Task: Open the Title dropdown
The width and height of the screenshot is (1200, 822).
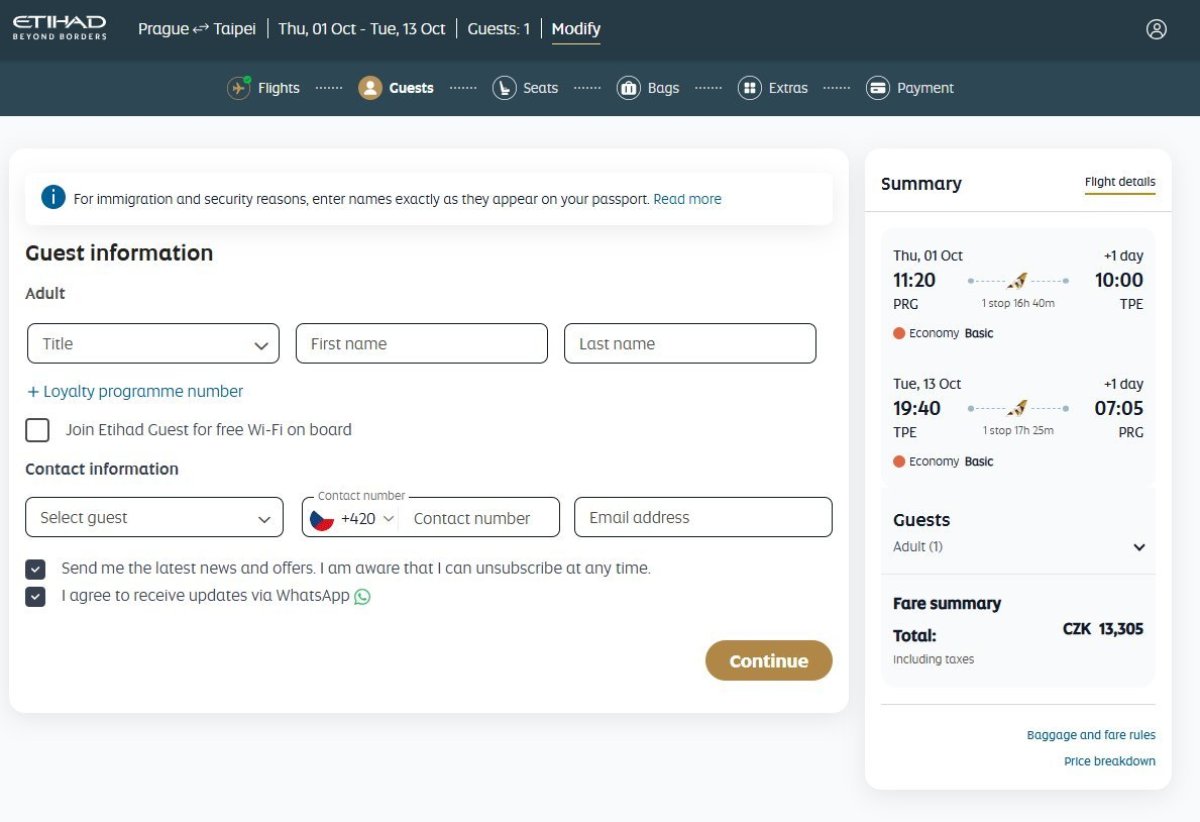Action: [x=153, y=343]
